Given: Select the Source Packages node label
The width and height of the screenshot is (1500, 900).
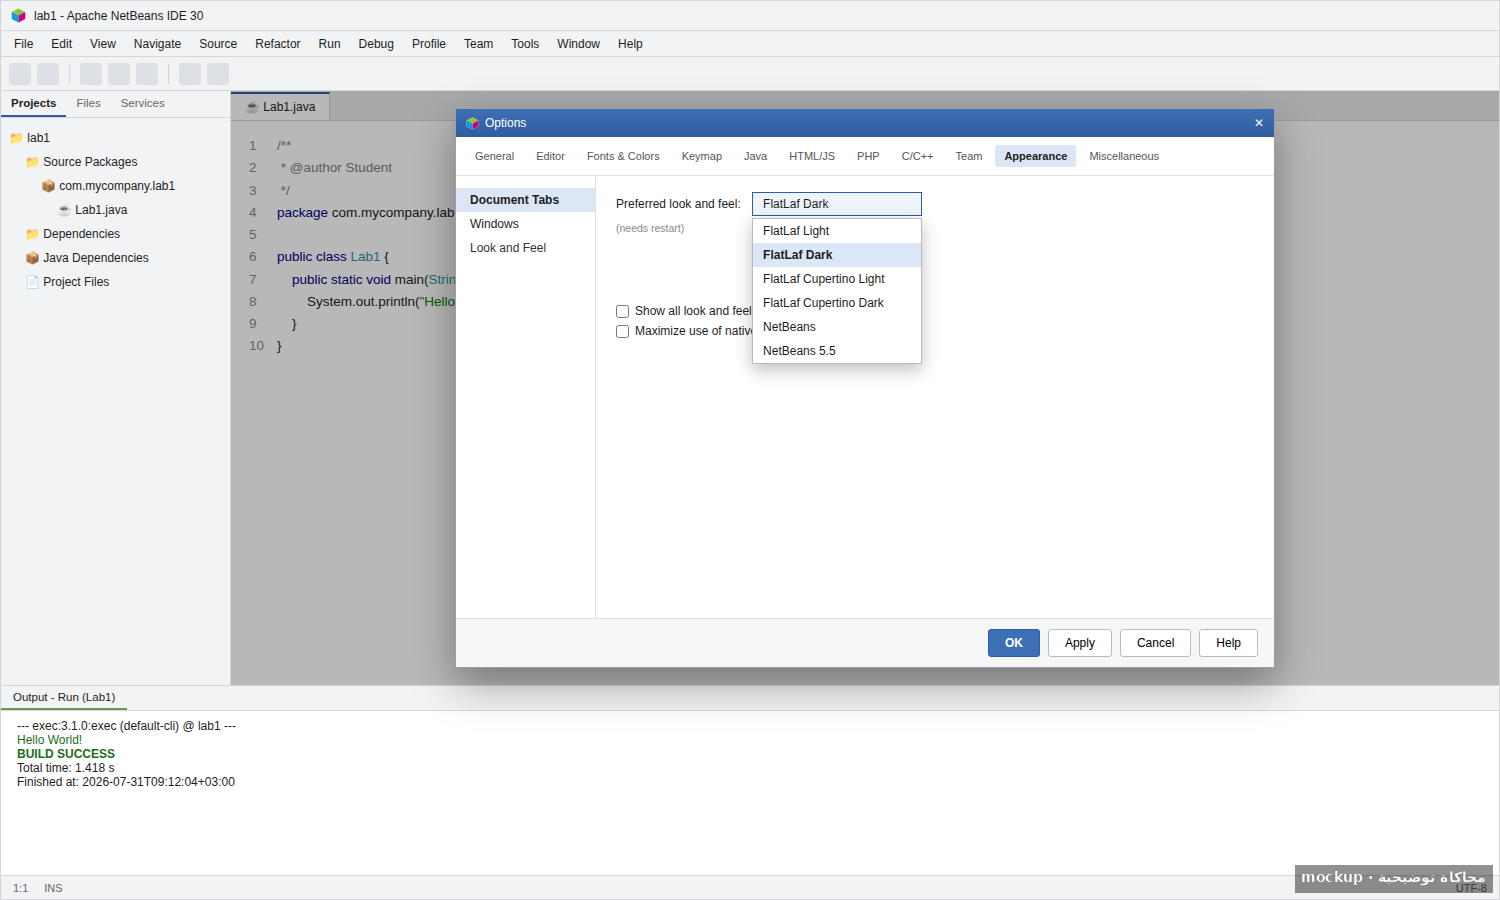Looking at the screenshot, I should 90,162.
